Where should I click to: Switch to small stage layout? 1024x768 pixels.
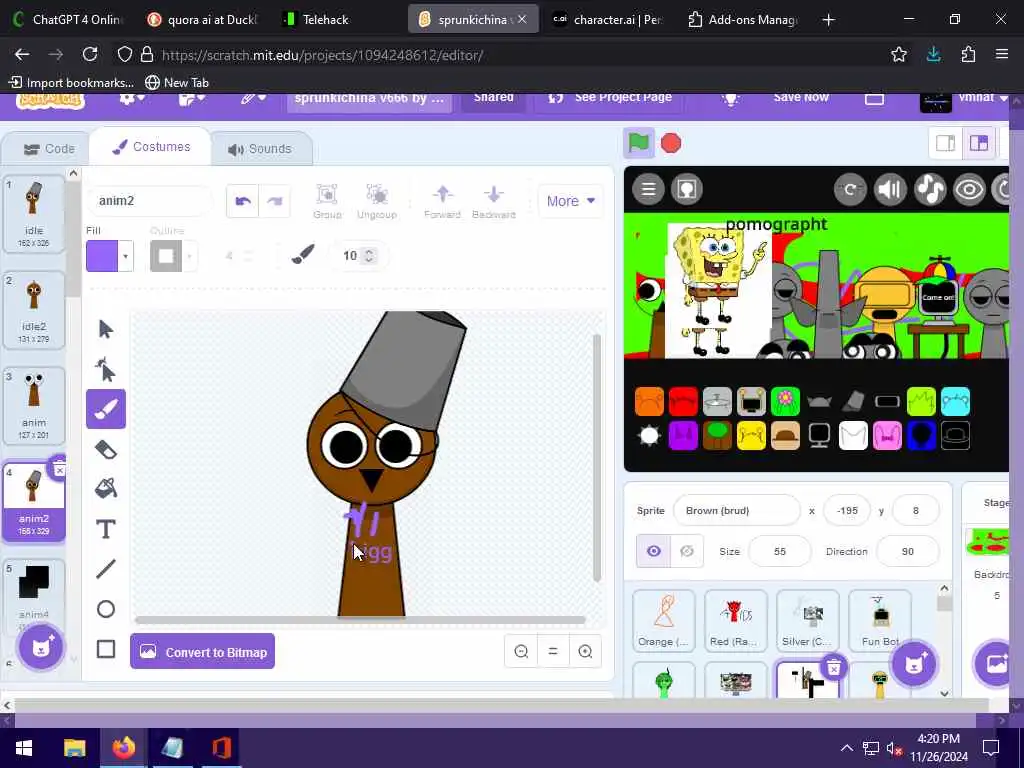pyautogui.click(x=945, y=143)
